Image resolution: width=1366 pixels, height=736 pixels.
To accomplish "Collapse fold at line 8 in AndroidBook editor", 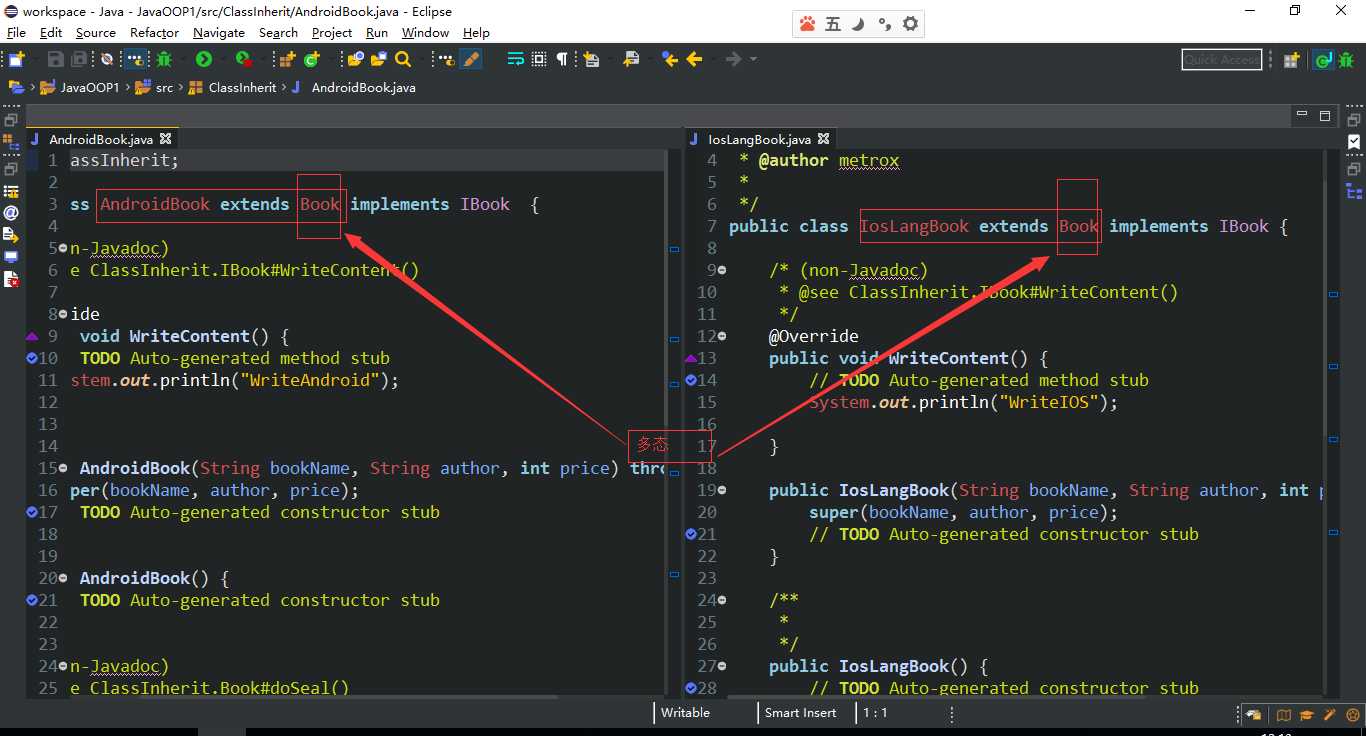I will 65,314.
